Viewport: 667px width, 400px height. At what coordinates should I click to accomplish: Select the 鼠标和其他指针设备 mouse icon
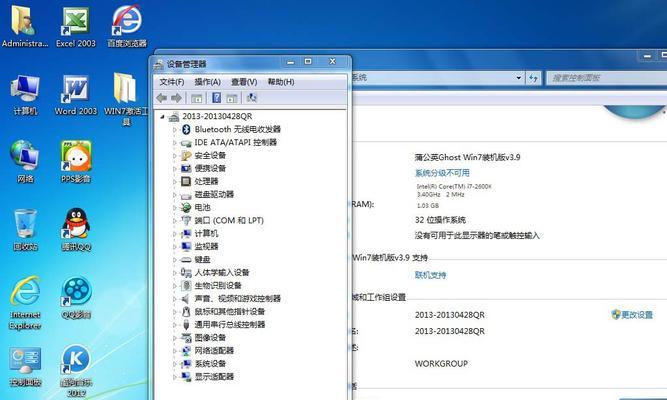pyautogui.click(x=186, y=311)
